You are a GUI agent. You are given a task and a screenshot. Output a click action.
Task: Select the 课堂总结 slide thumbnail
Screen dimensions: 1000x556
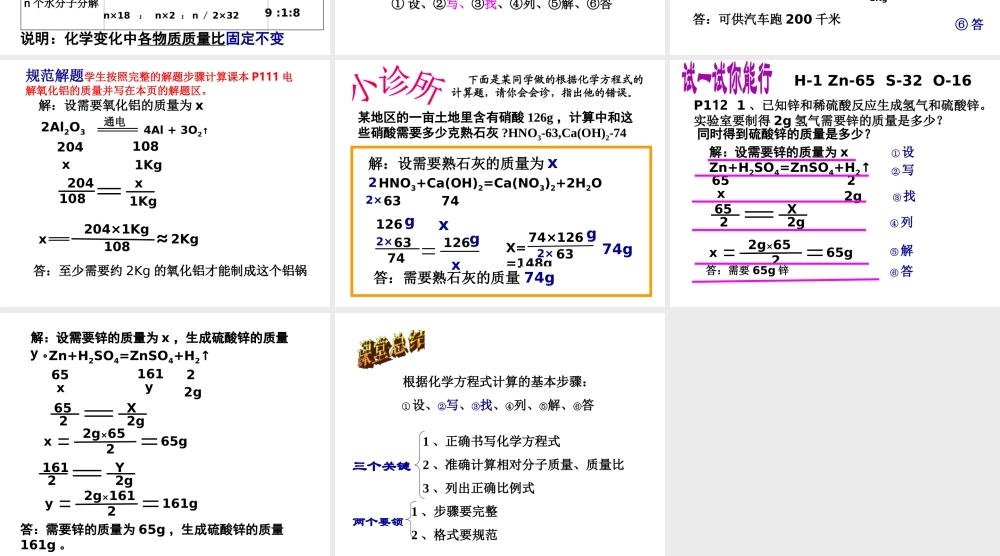(x=500, y=434)
